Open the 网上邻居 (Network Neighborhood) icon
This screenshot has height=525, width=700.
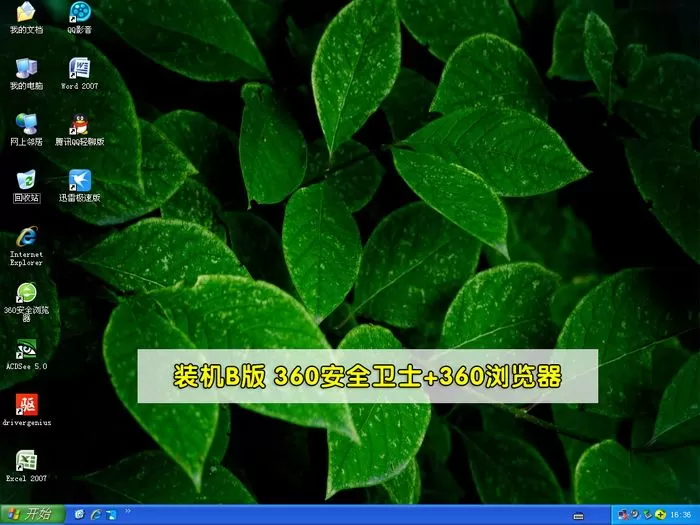point(26,125)
